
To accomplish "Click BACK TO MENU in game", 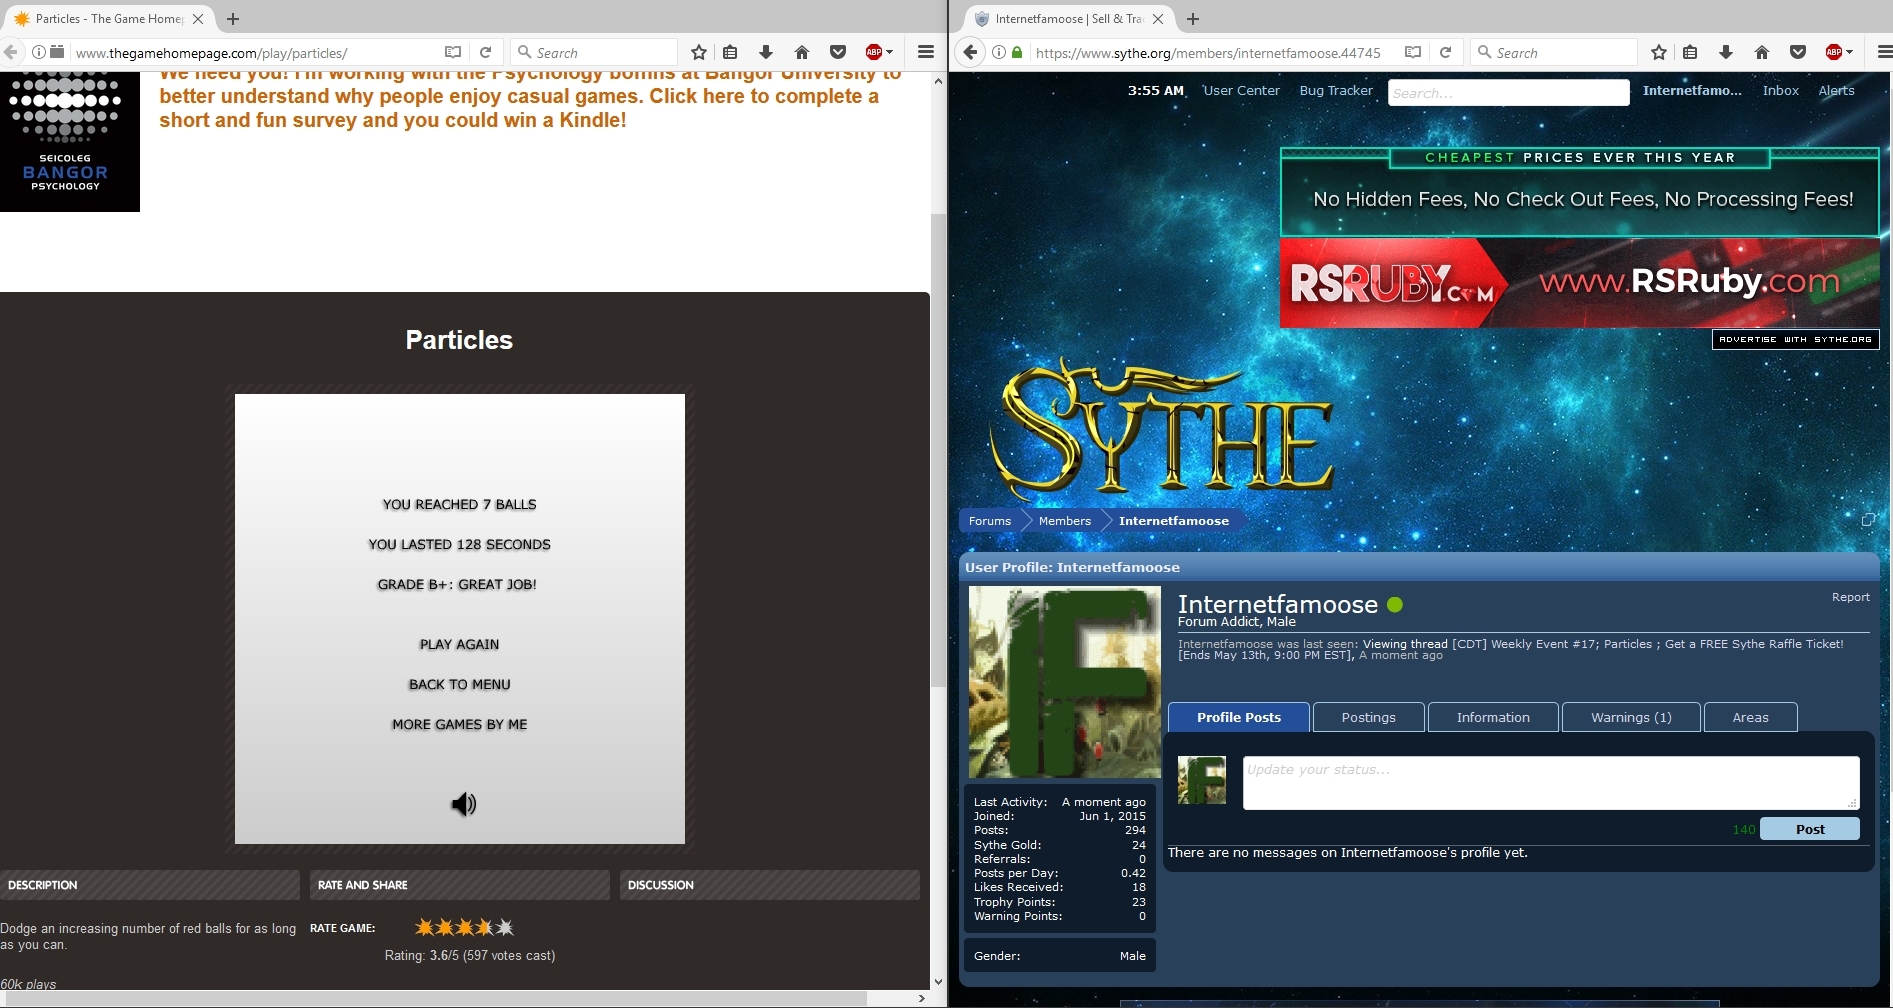I will (459, 684).
